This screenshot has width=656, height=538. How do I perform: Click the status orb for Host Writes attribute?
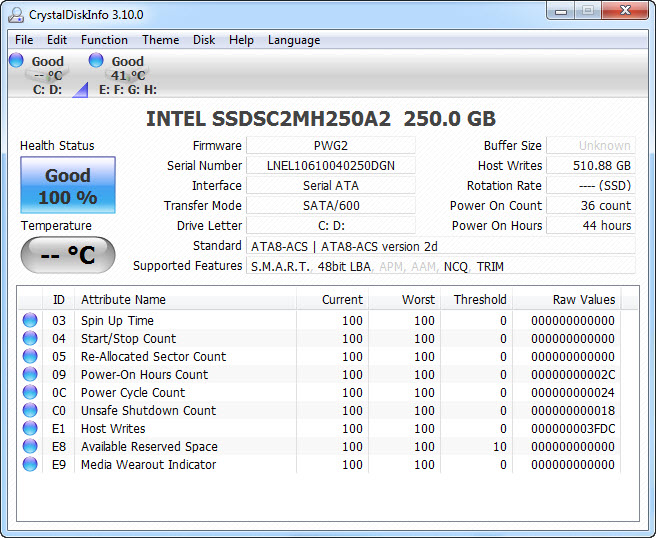(30, 428)
